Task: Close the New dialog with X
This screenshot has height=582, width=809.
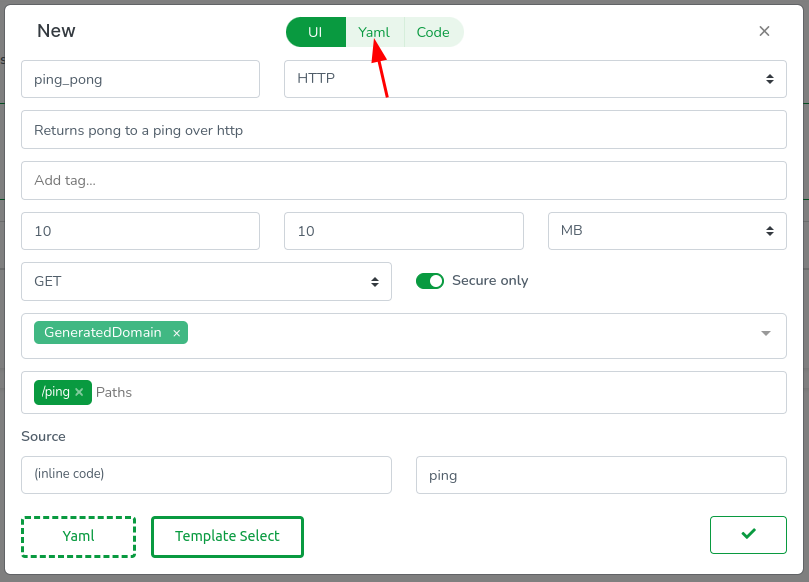Action: pos(764,31)
